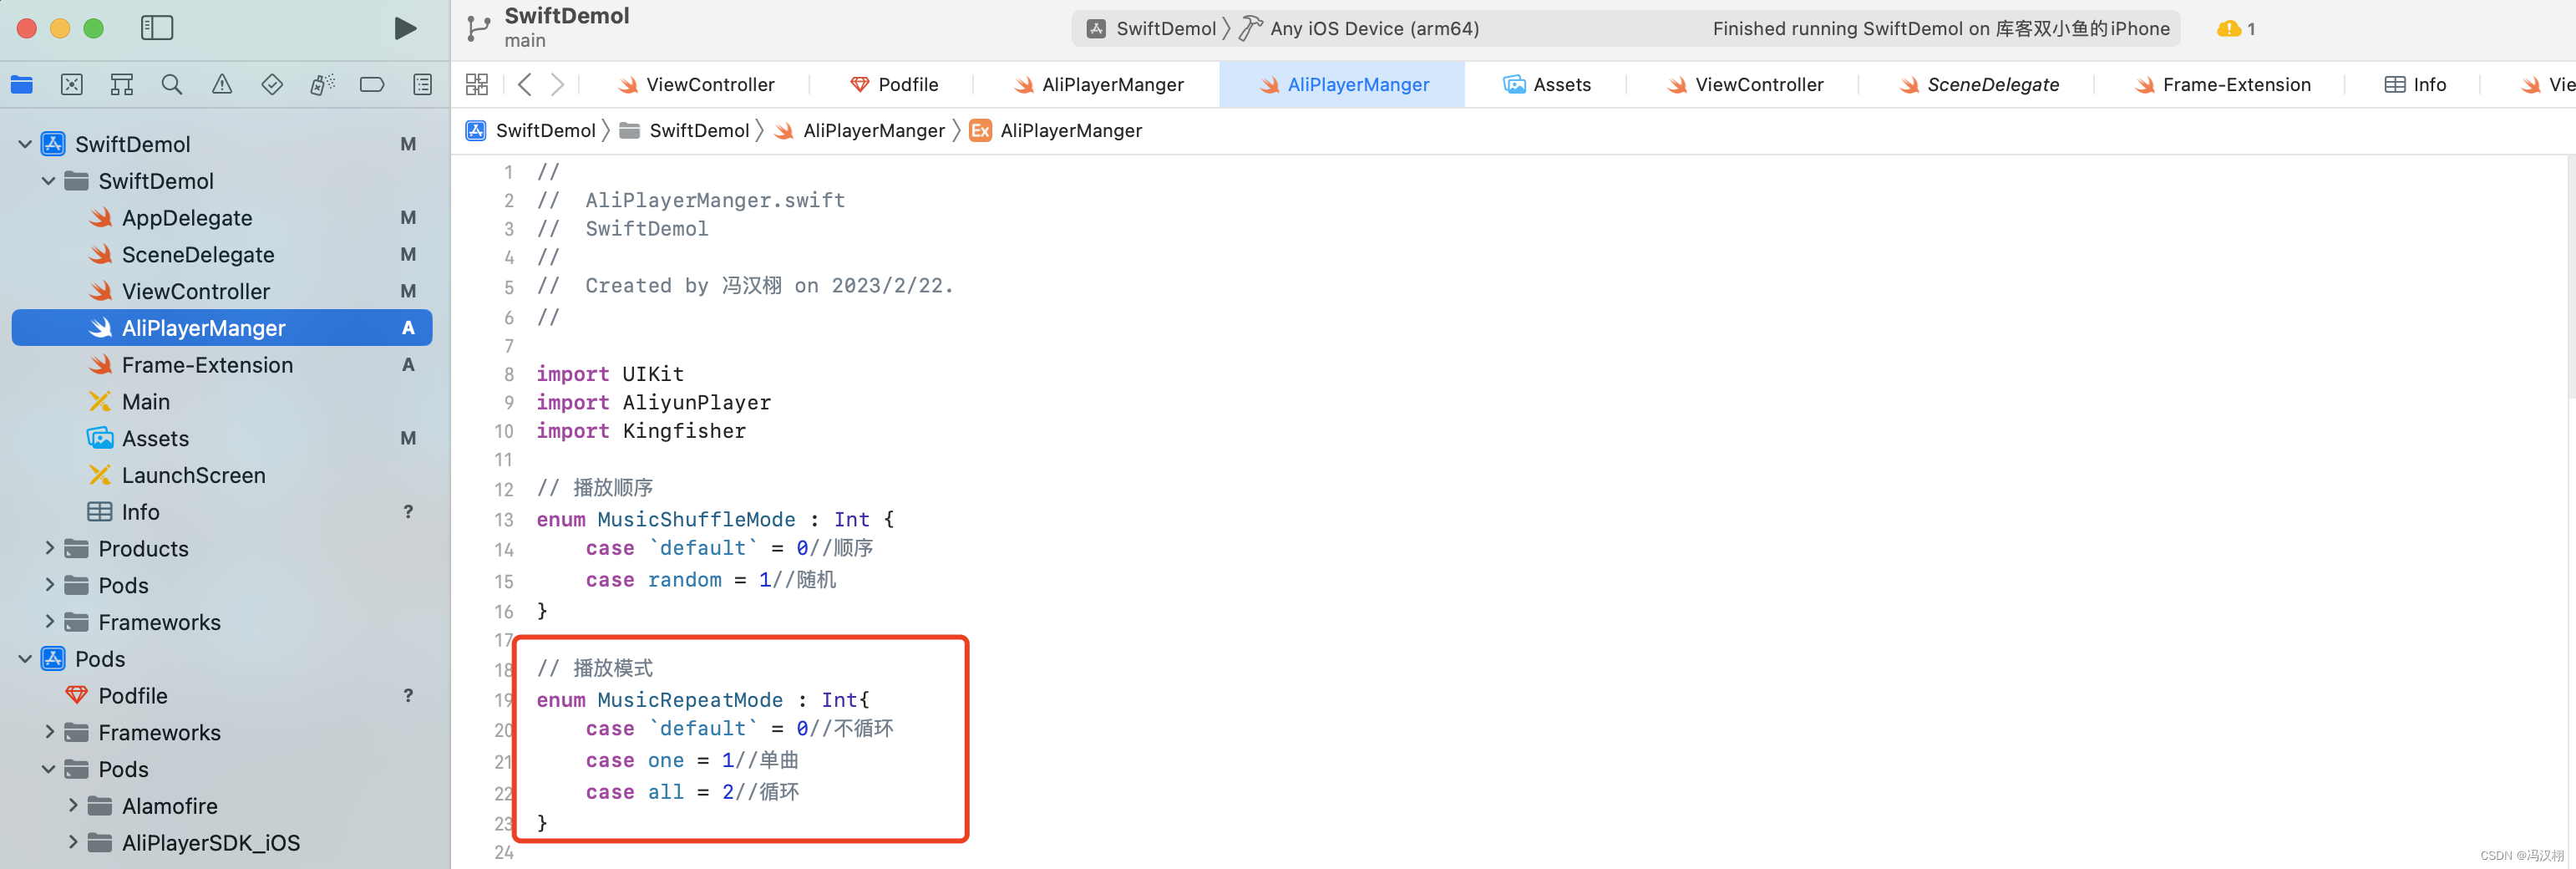Image resolution: width=2576 pixels, height=869 pixels.
Task: Click import AliyunPlayer on line 9
Action: [x=654, y=402]
